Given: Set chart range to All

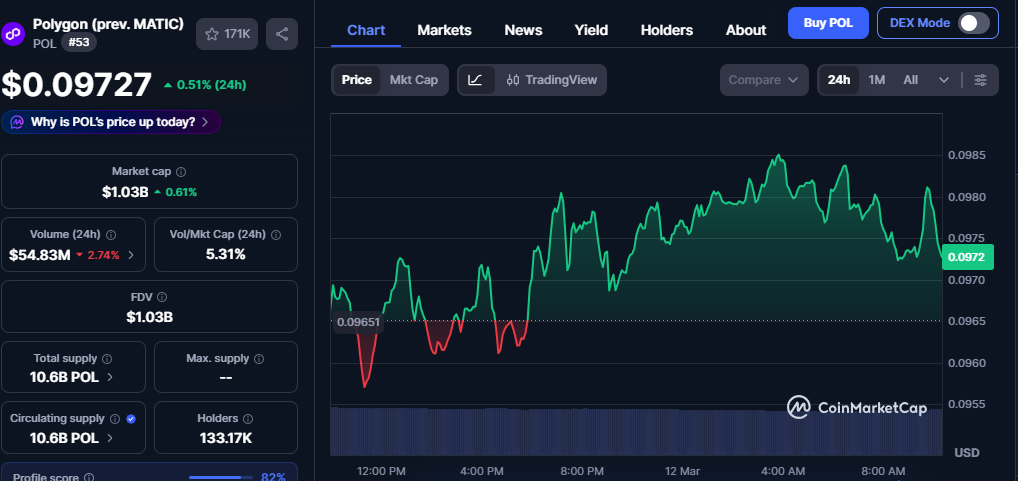Looking at the screenshot, I should (x=910, y=80).
